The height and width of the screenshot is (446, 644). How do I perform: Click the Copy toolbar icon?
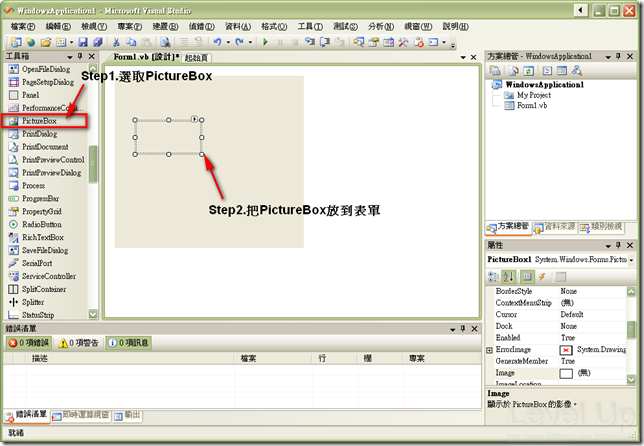(x=131, y=42)
